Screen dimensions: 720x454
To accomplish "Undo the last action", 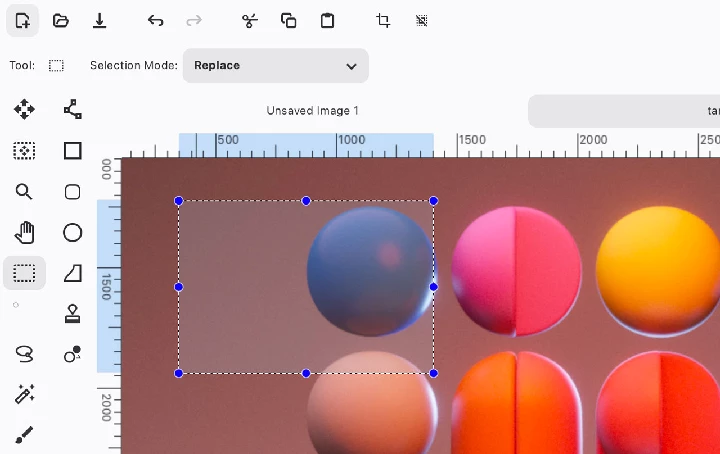I will [x=155, y=20].
